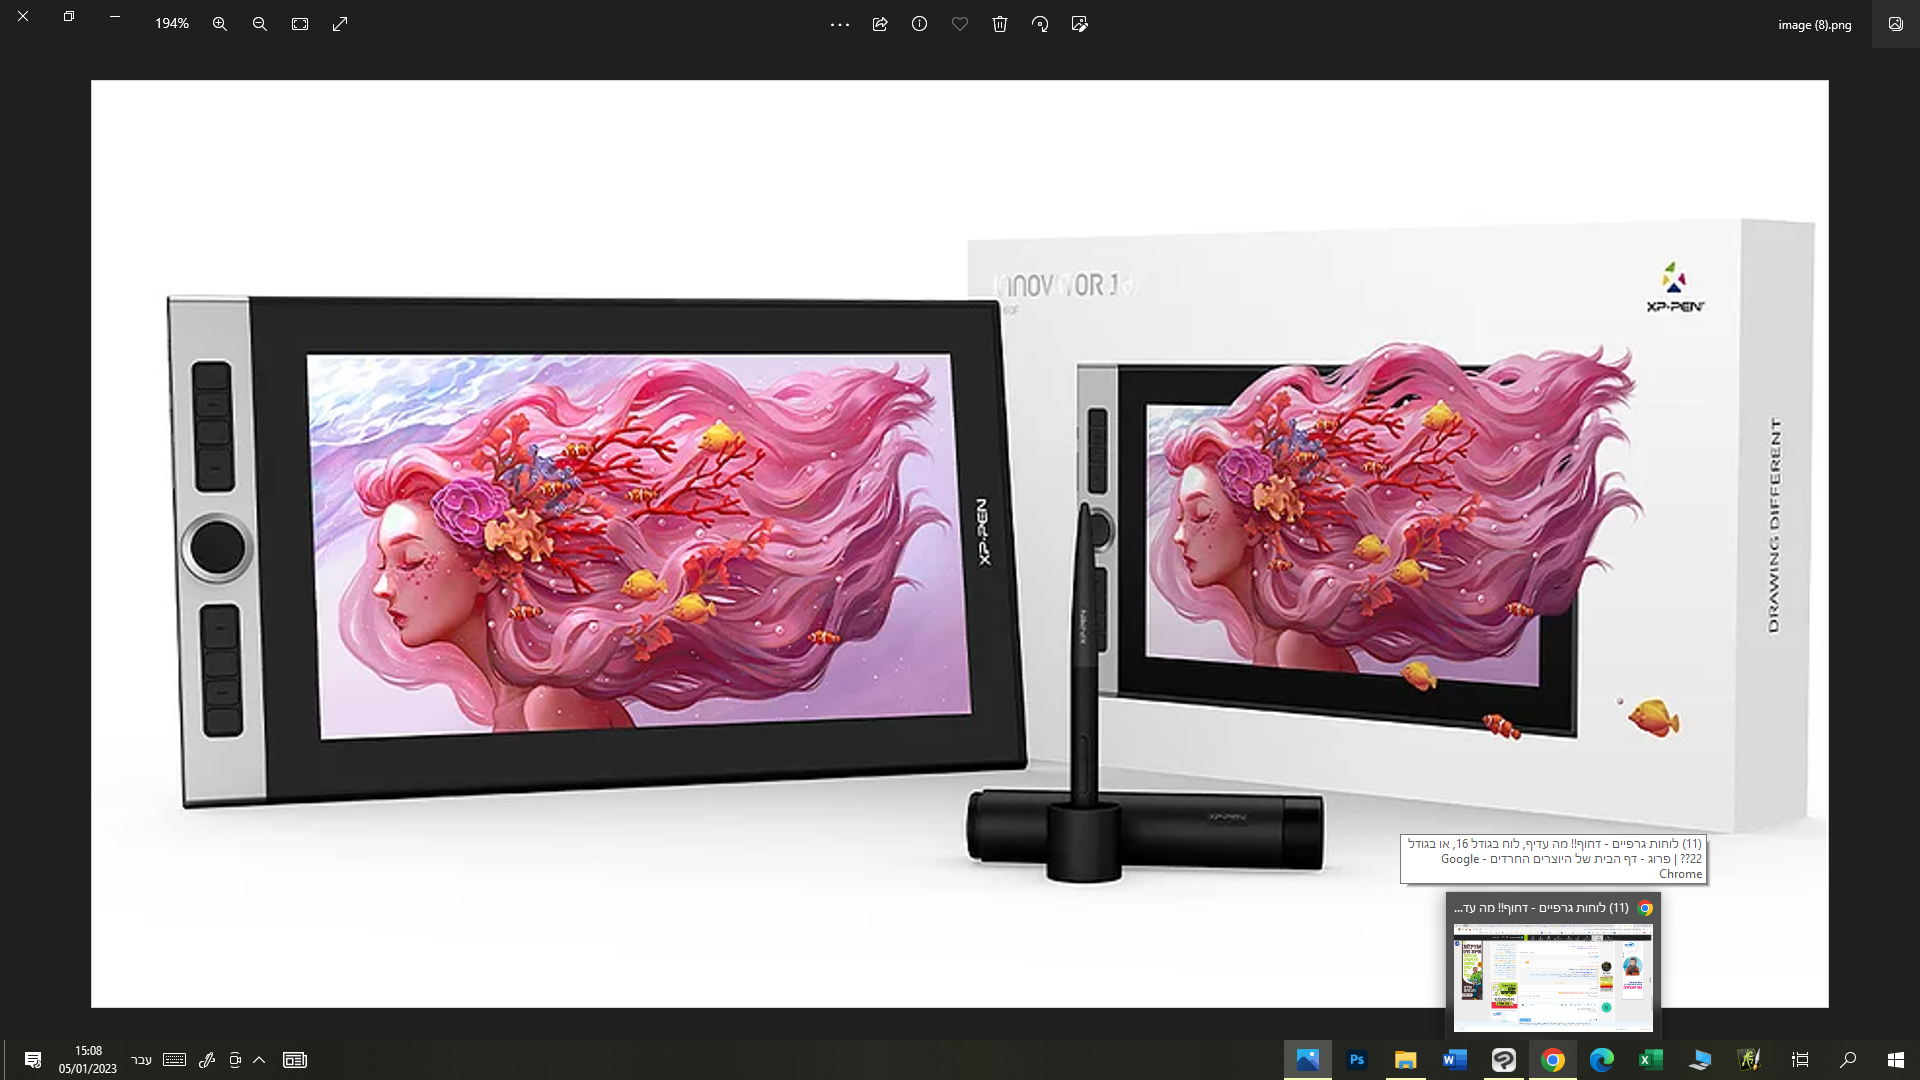Open Photoshop from the taskbar
The width and height of the screenshot is (1920, 1080).
coord(1357,1060)
